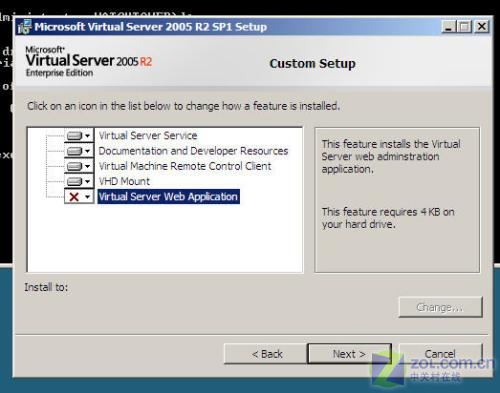Open VHD Mount feature install dropdown

click(x=79, y=181)
